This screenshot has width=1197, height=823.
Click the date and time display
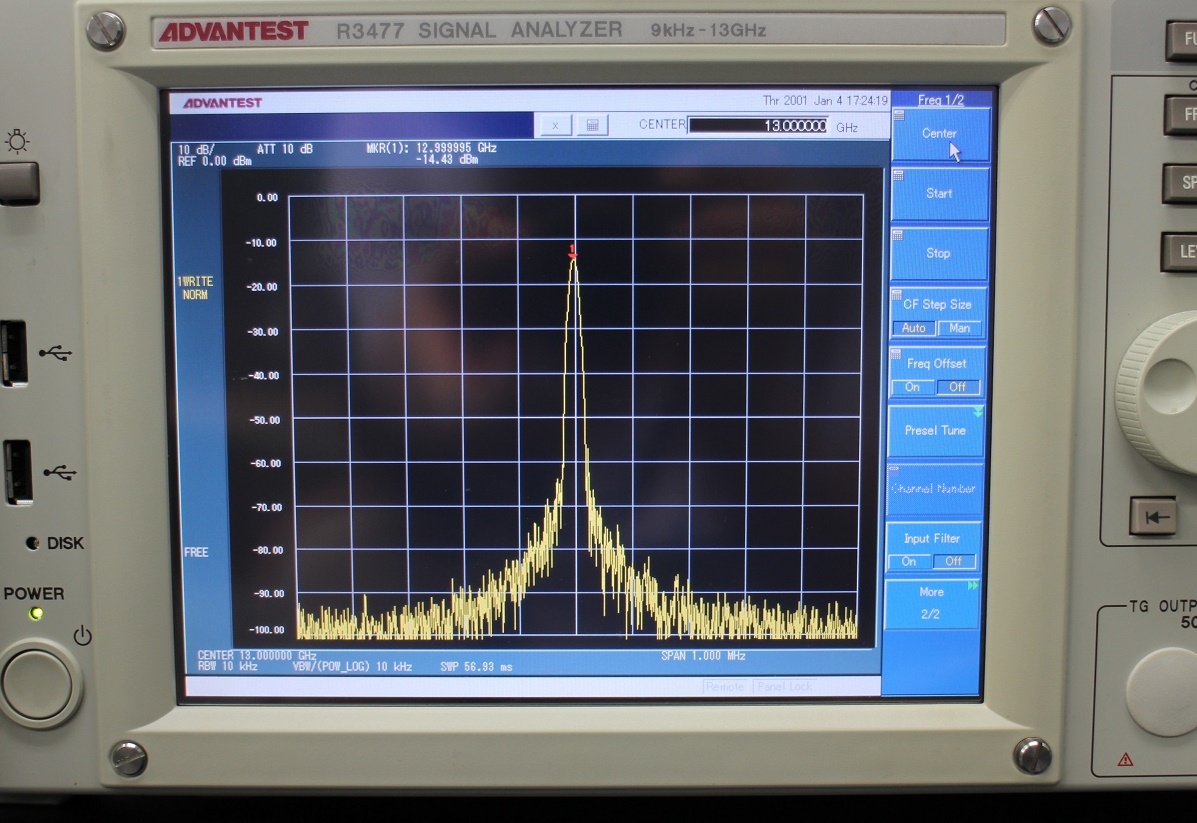point(825,101)
